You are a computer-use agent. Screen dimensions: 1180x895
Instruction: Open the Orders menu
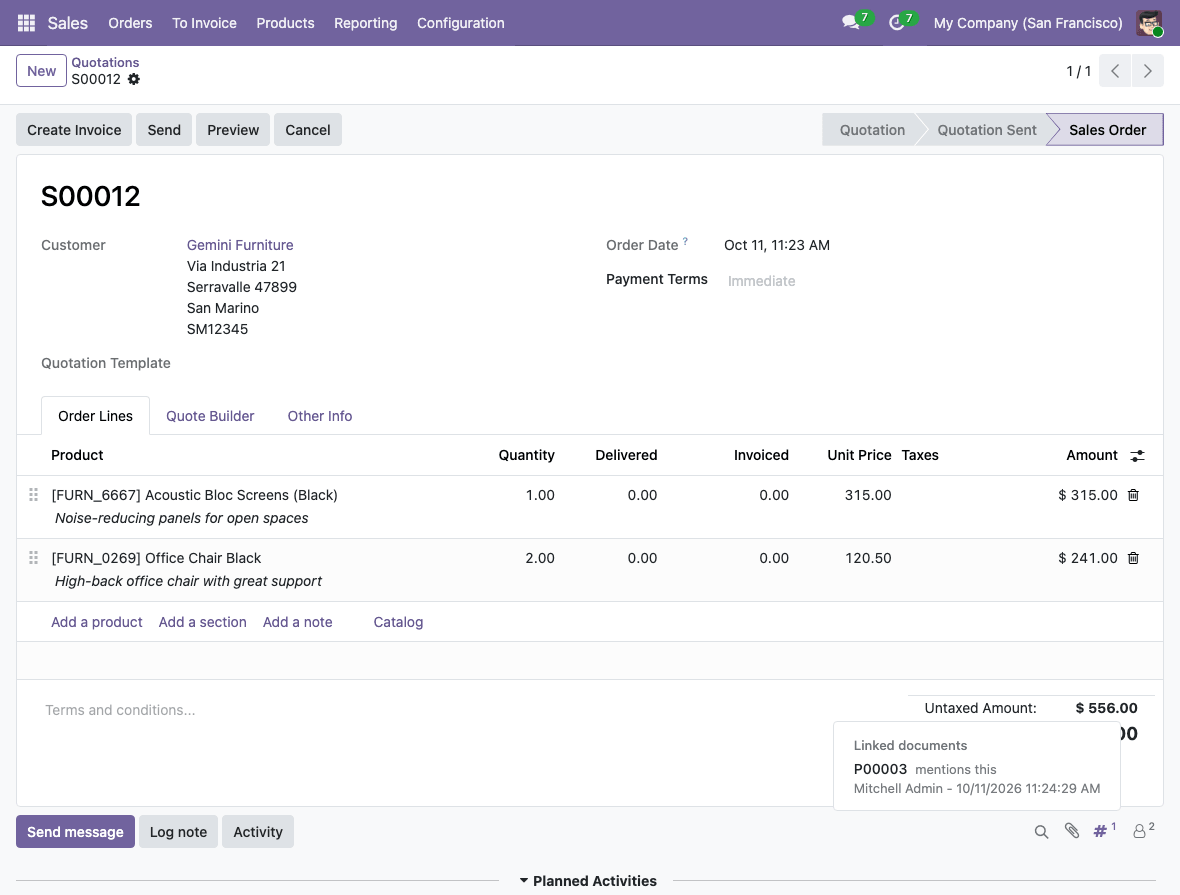click(130, 23)
